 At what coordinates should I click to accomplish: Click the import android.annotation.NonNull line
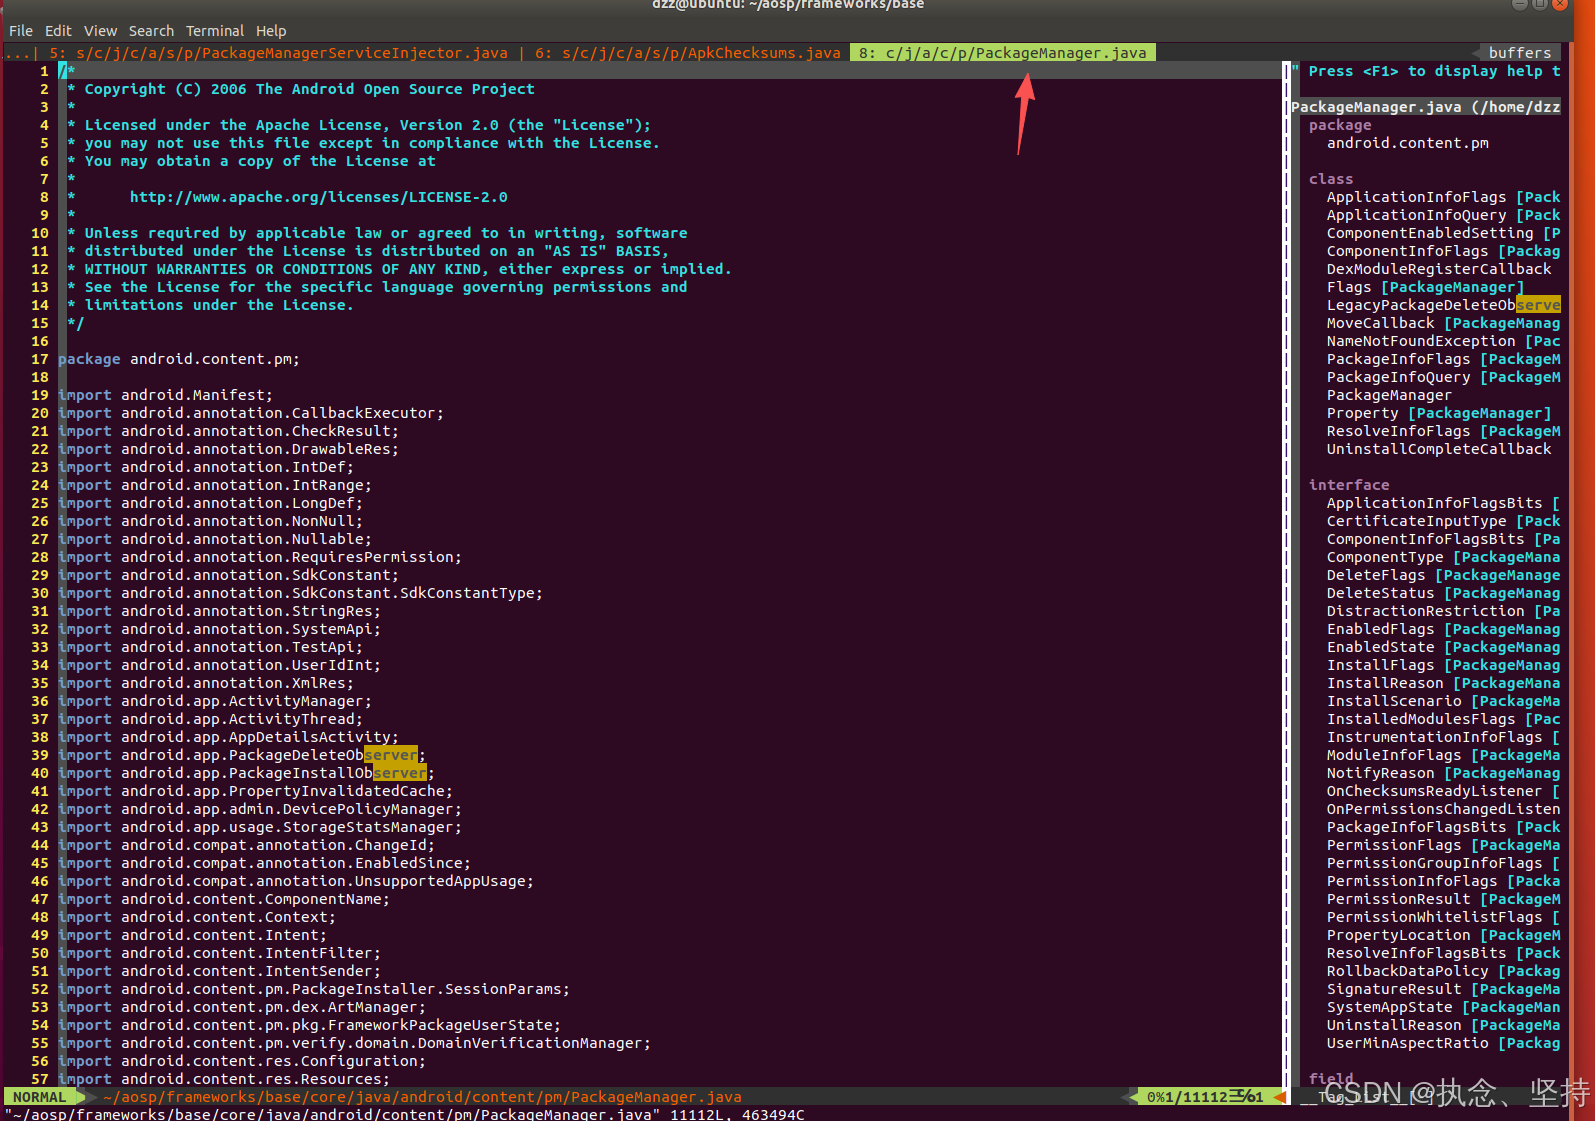(x=210, y=521)
